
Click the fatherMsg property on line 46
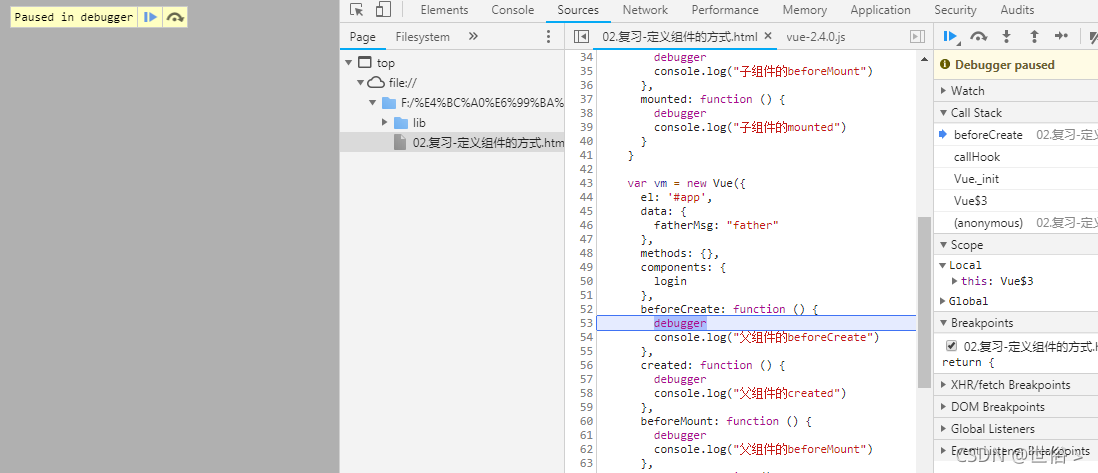pos(684,225)
